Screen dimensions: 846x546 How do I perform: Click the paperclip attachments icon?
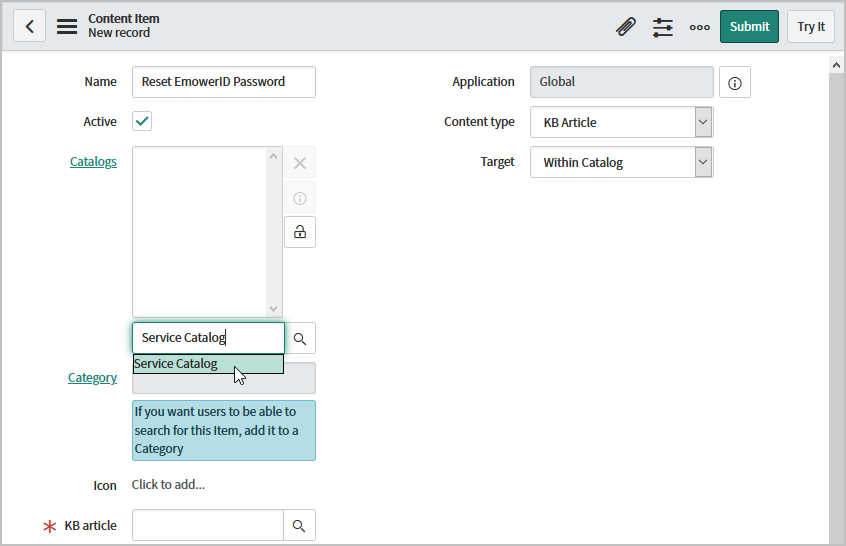pos(626,27)
